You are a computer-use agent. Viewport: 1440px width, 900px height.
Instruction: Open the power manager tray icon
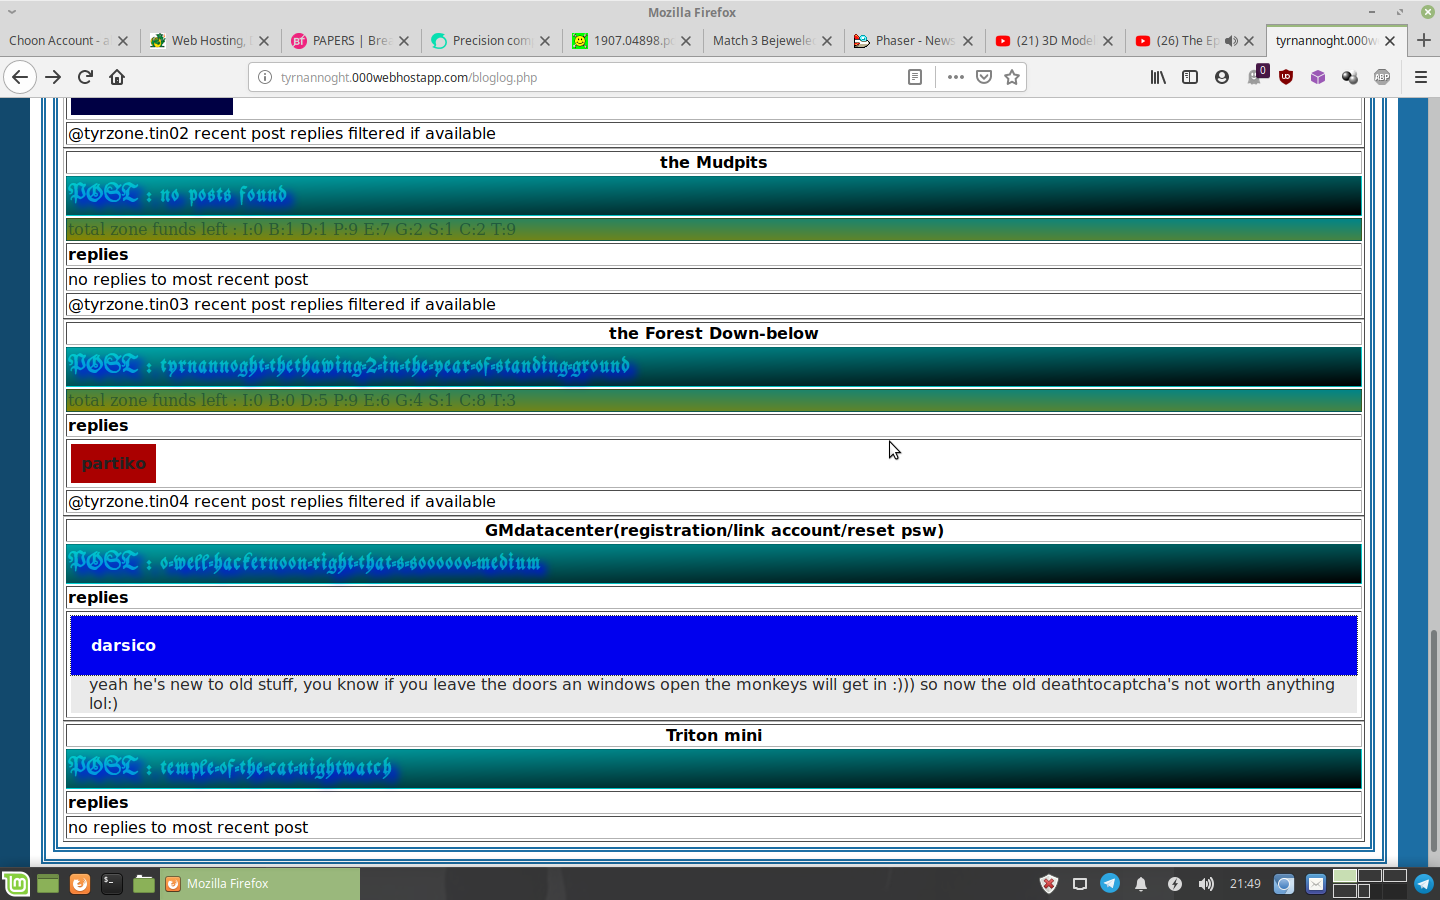pyautogui.click(x=1174, y=884)
